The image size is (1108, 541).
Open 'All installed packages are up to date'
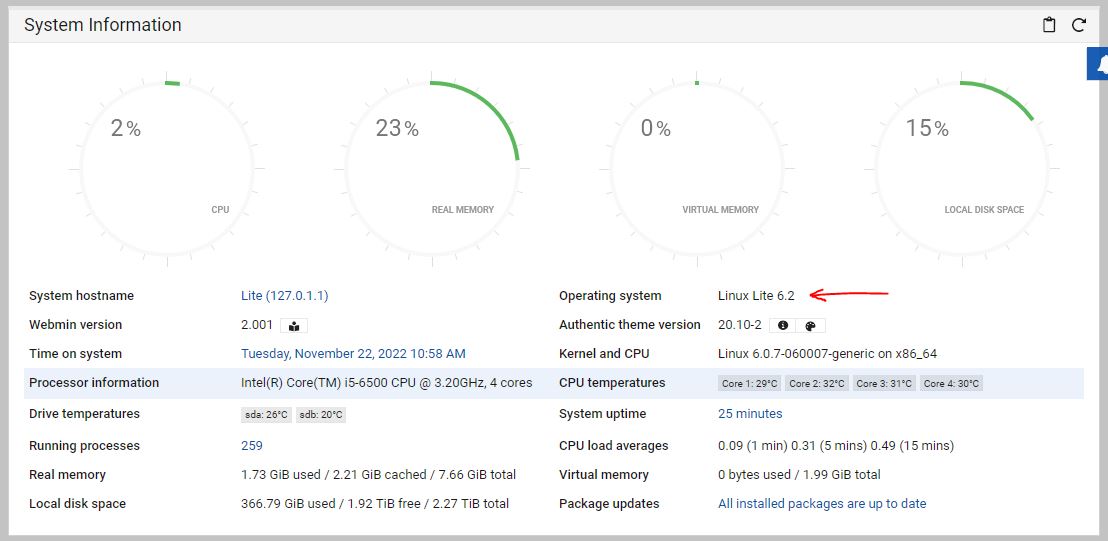click(822, 504)
